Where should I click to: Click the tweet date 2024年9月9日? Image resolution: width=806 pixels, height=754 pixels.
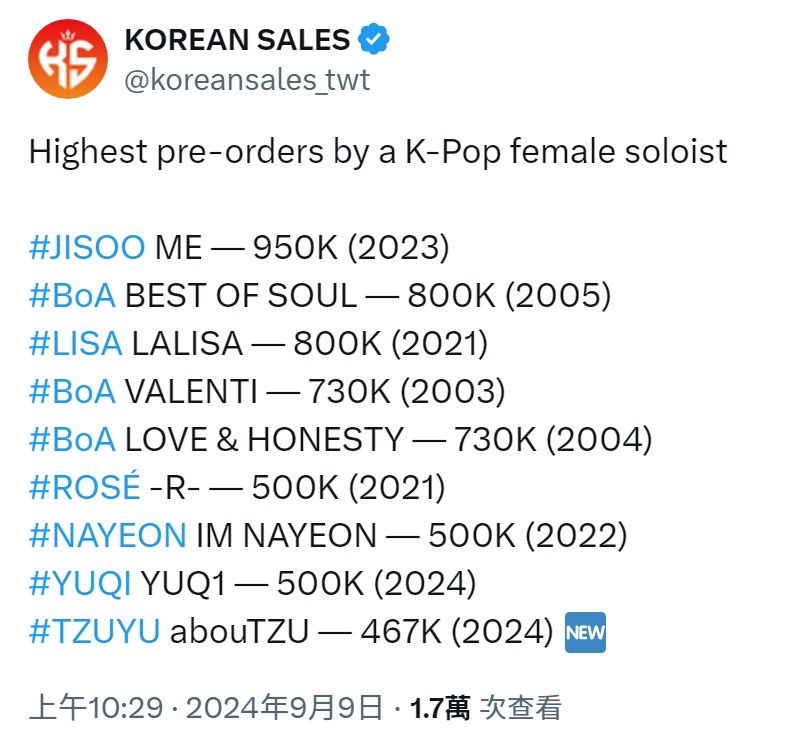(283, 708)
